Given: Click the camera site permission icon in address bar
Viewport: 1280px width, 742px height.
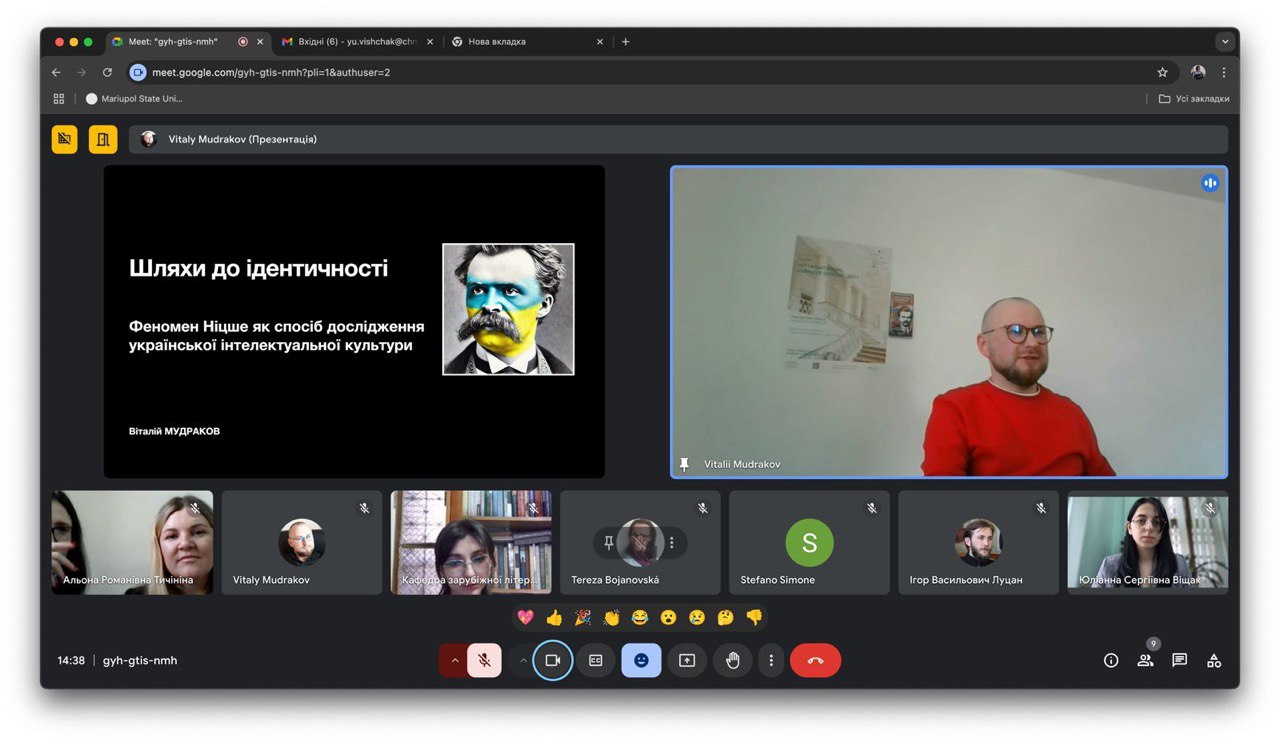Looking at the screenshot, I should (138, 72).
